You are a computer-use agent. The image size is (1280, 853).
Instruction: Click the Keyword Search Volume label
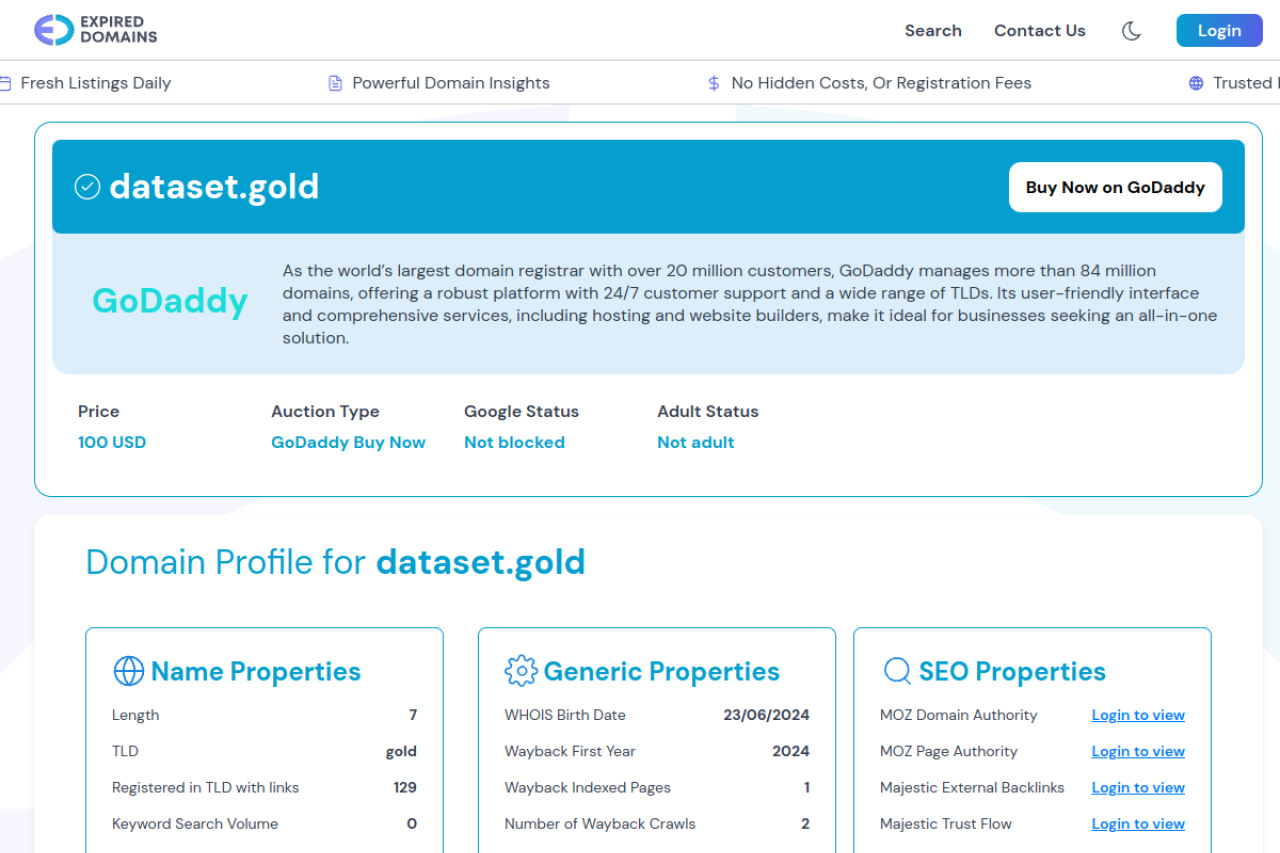(x=195, y=824)
